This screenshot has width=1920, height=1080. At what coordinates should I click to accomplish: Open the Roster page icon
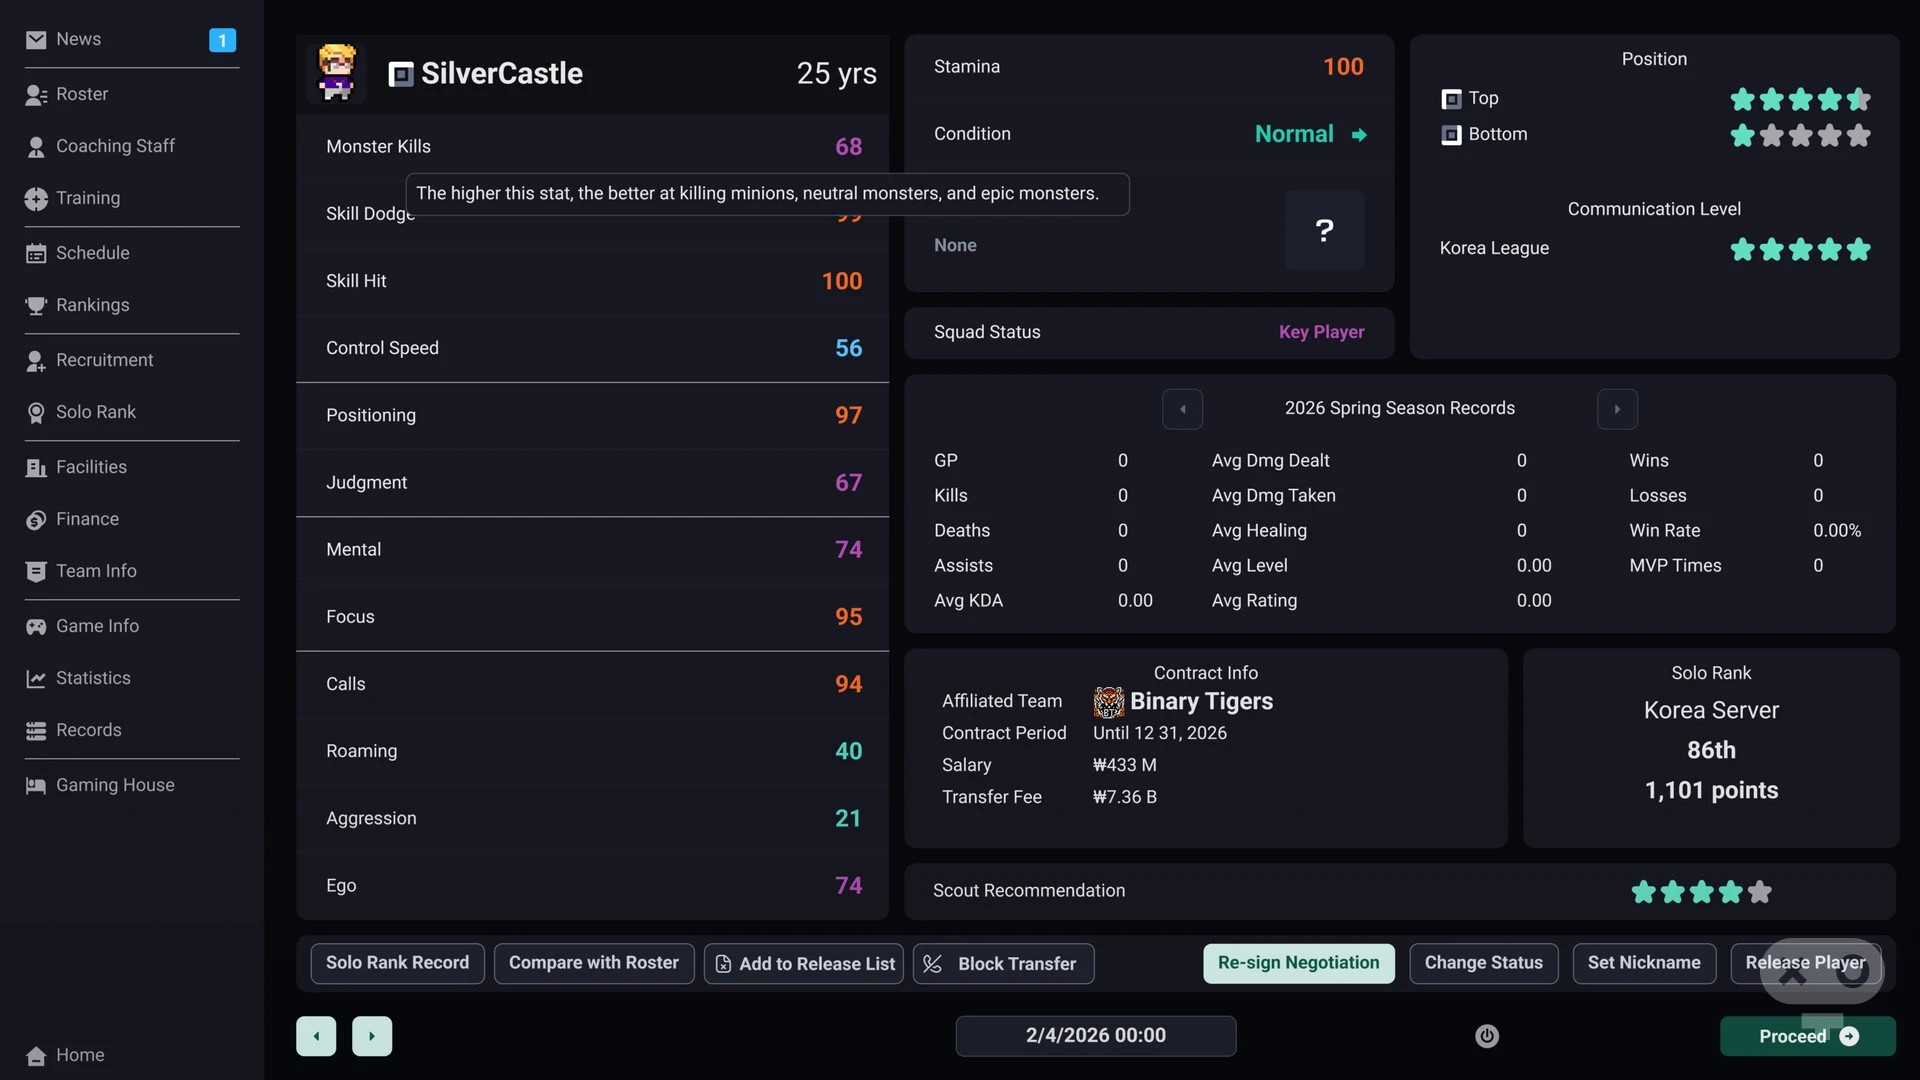point(36,95)
